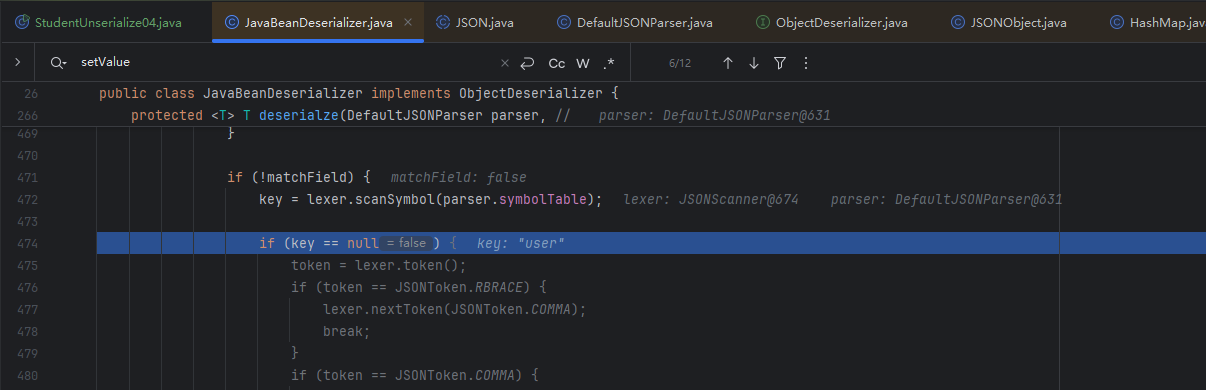The width and height of the screenshot is (1206, 390).
Task: Click the 'matchField: false' inline hint
Action: tap(458, 177)
